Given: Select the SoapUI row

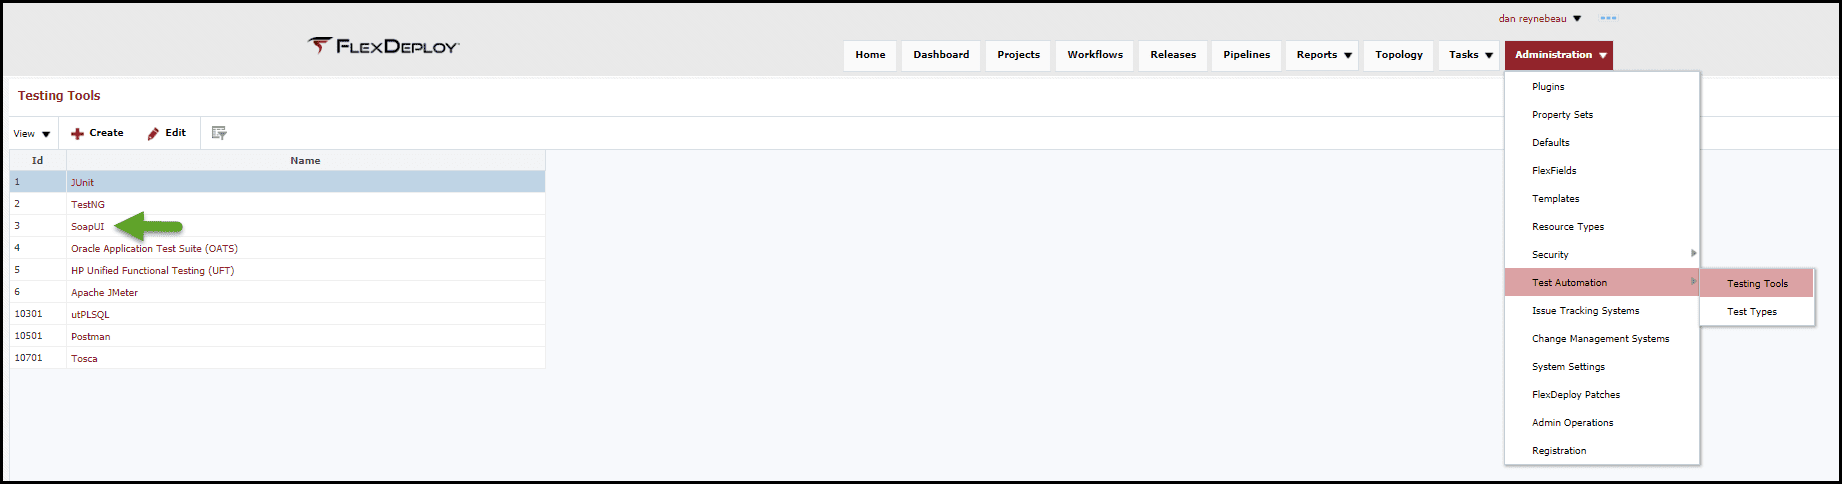Looking at the screenshot, I should click(x=278, y=226).
